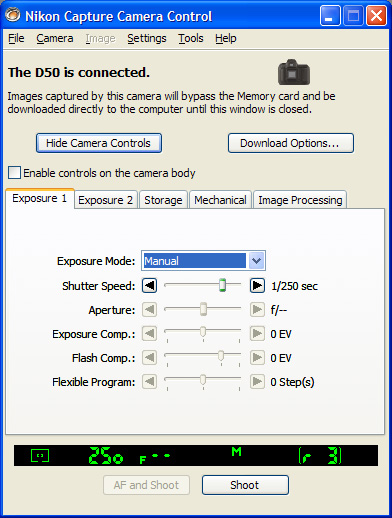Click Flexible Program left arrow
Viewport: 392px width, 518px height.
[x=149, y=382]
